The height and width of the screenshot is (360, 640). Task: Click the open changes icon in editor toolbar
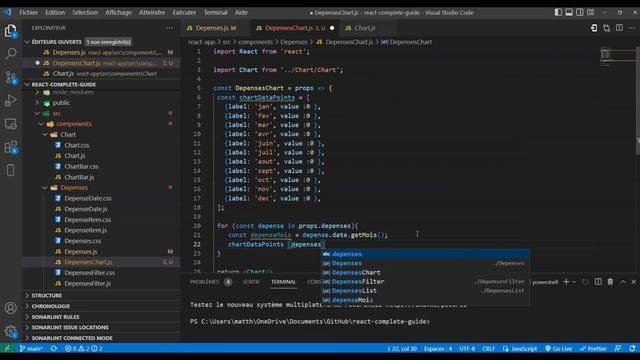[x=607, y=28]
